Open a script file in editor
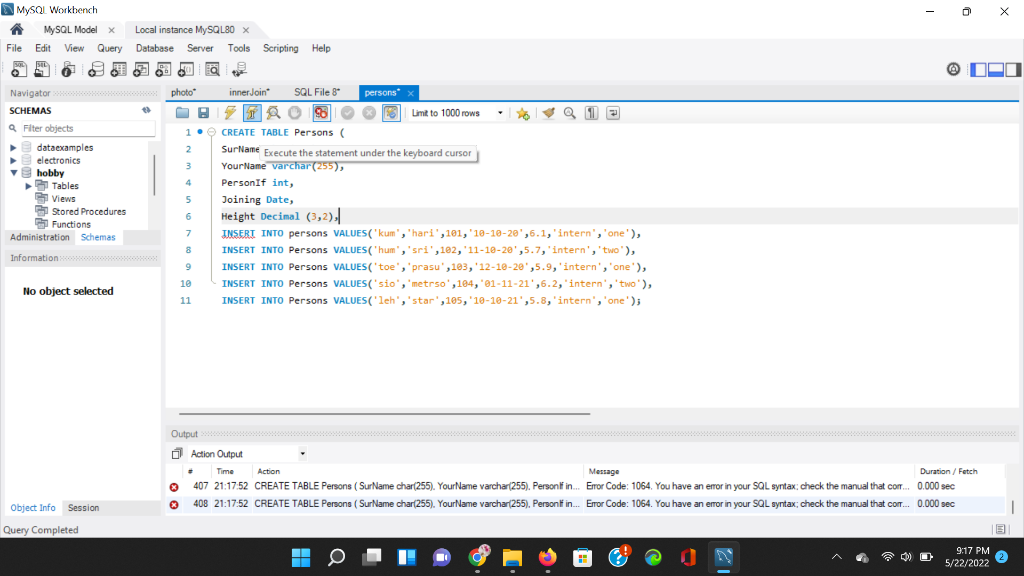Viewport: 1024px width, 576px height. [x=182, y=113]
